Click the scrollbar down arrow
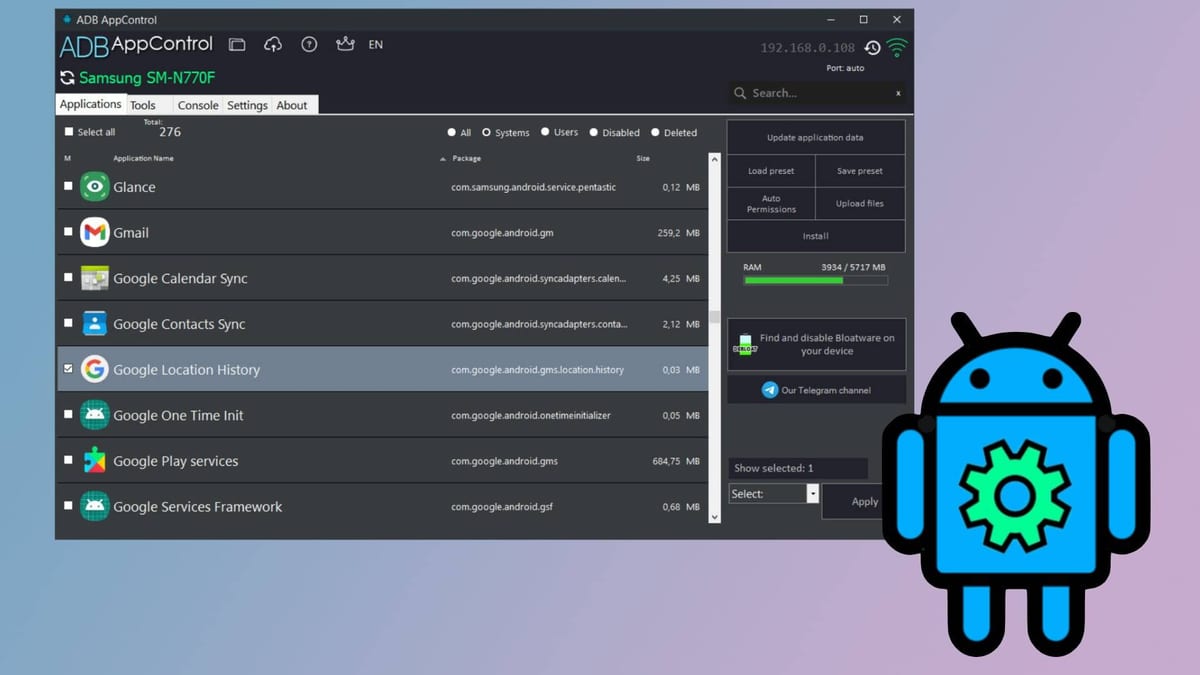Viewport: 1200px width, 675px height. [x=714, y=517]
